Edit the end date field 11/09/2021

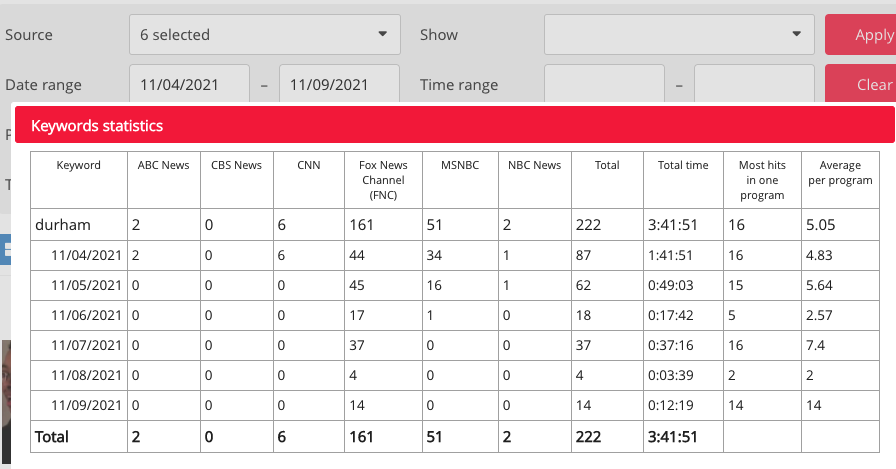pos(339,84)
